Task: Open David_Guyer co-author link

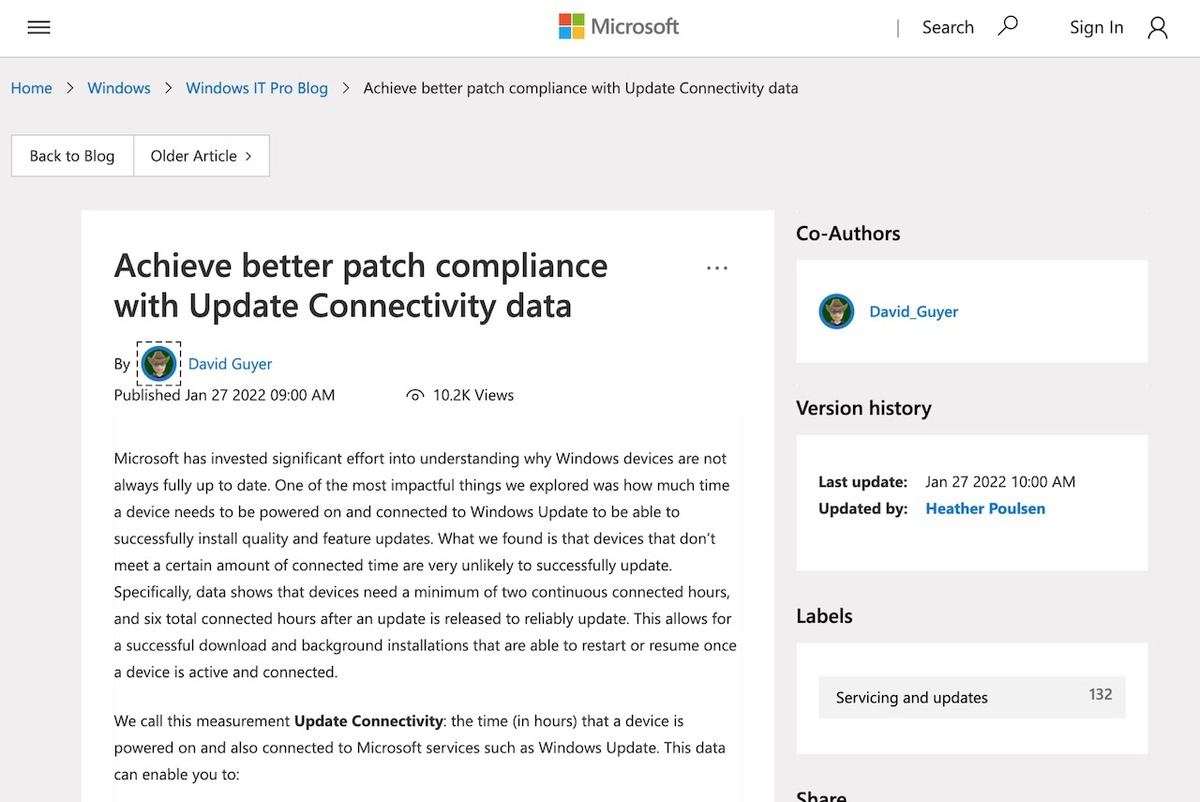Action: (x=914, y=312)
